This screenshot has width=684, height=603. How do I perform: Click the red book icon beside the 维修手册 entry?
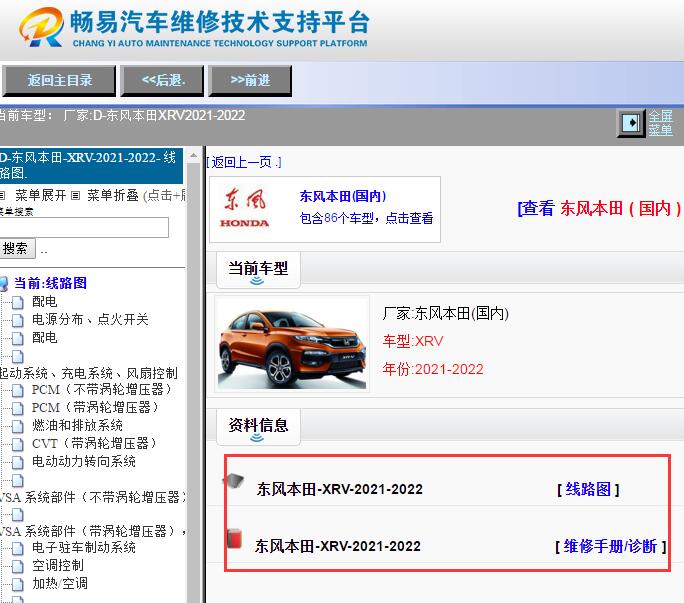234,541
